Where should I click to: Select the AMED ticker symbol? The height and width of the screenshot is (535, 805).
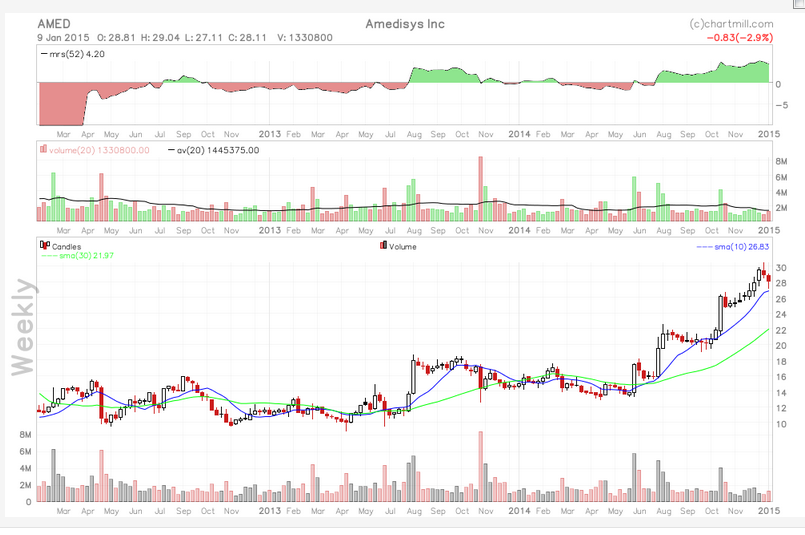click(54, 24)
